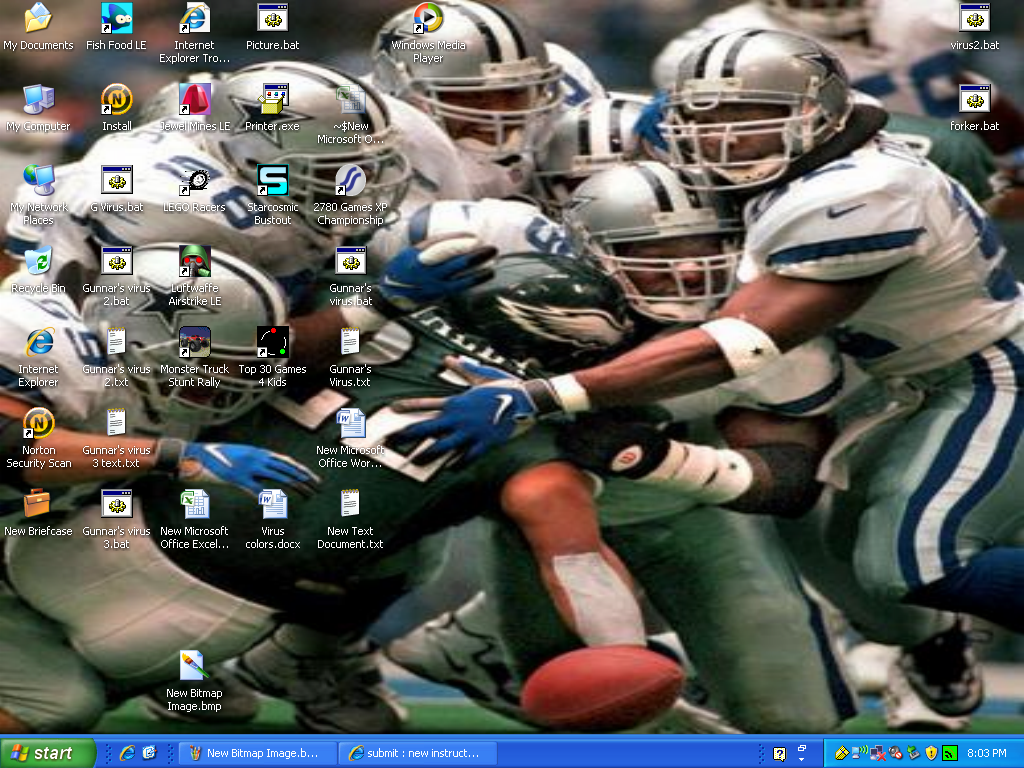Select the New Bitmap Image.bmp file
This screenshot has height=768, width=1024.
tap(194, 681)
